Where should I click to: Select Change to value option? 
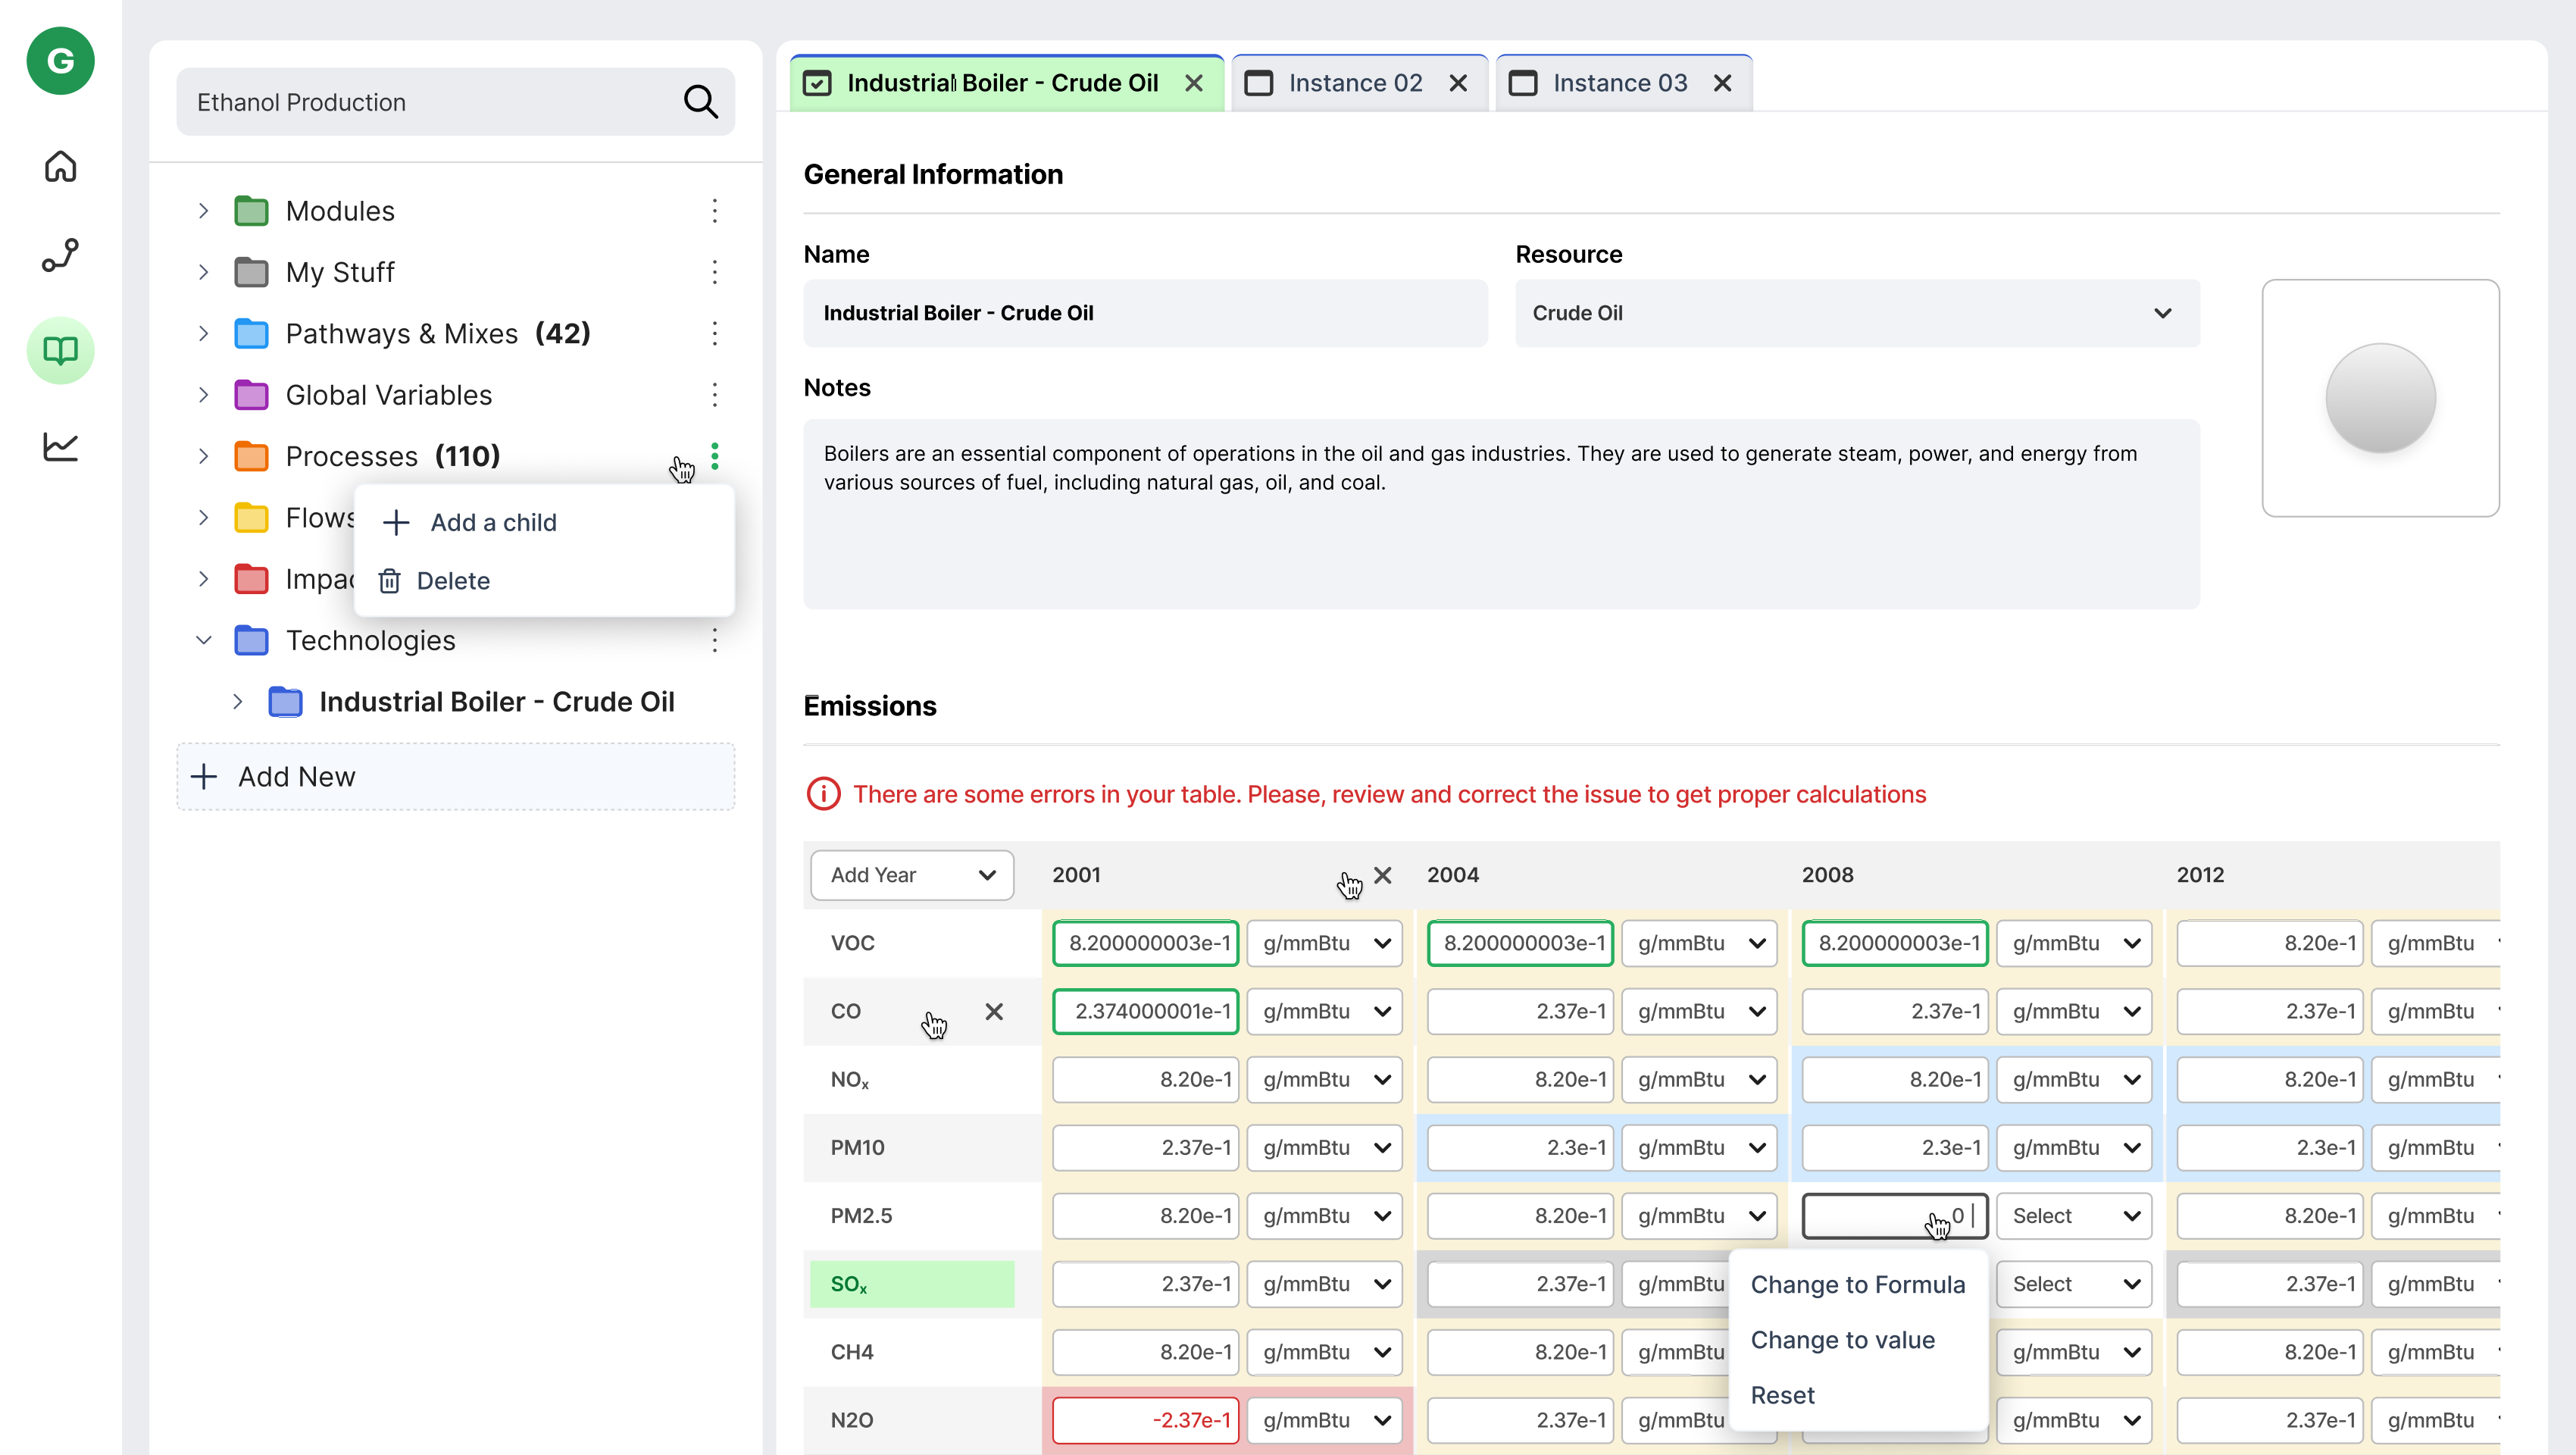[1843, 1340]
